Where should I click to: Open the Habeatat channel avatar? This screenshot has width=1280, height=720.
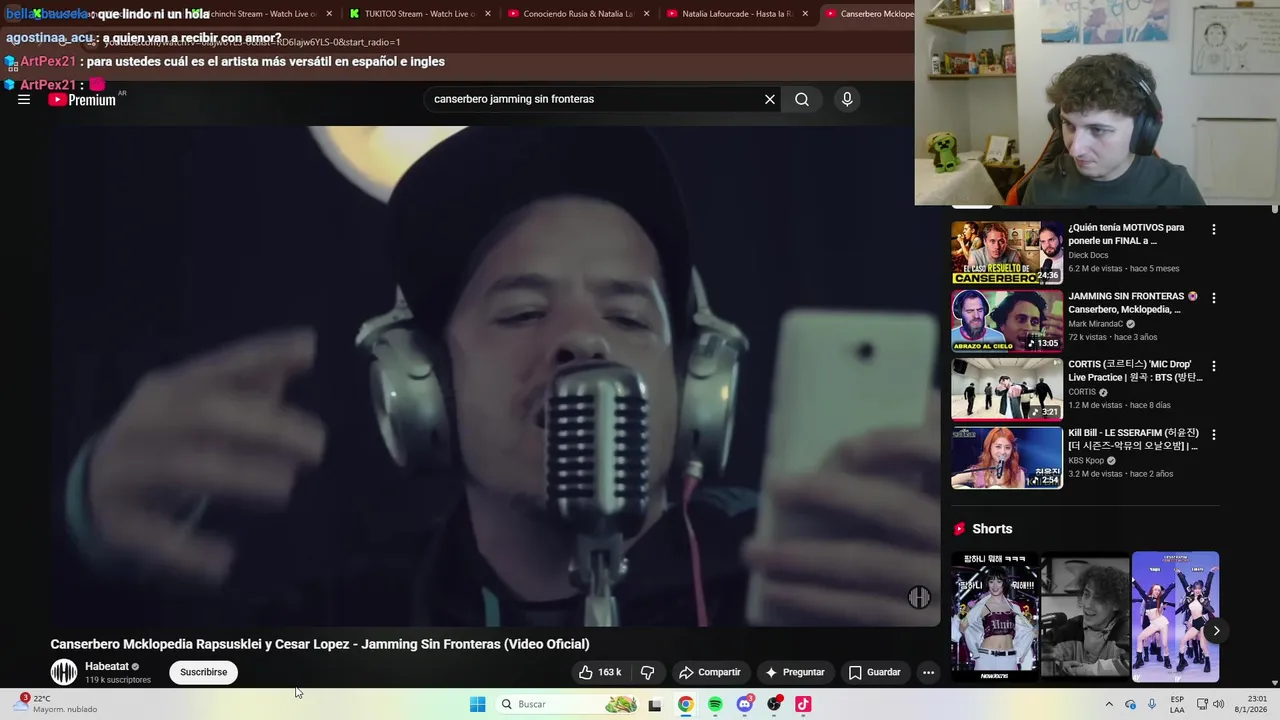tap(64, 672)
